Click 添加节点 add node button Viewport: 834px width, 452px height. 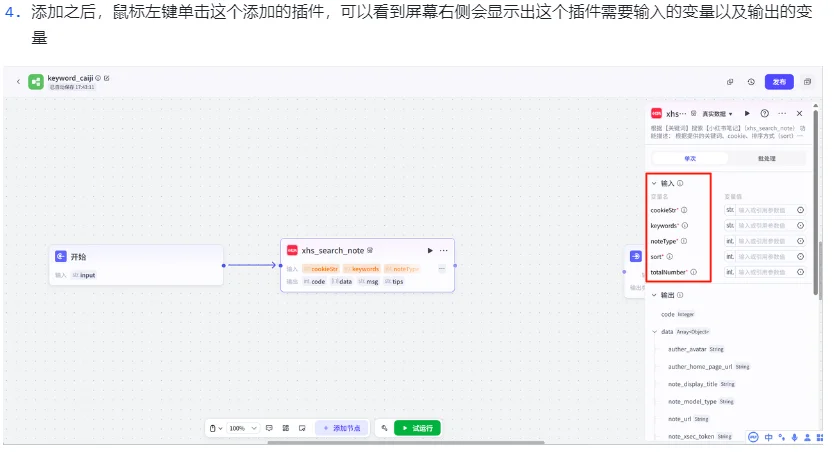point(342,428)
